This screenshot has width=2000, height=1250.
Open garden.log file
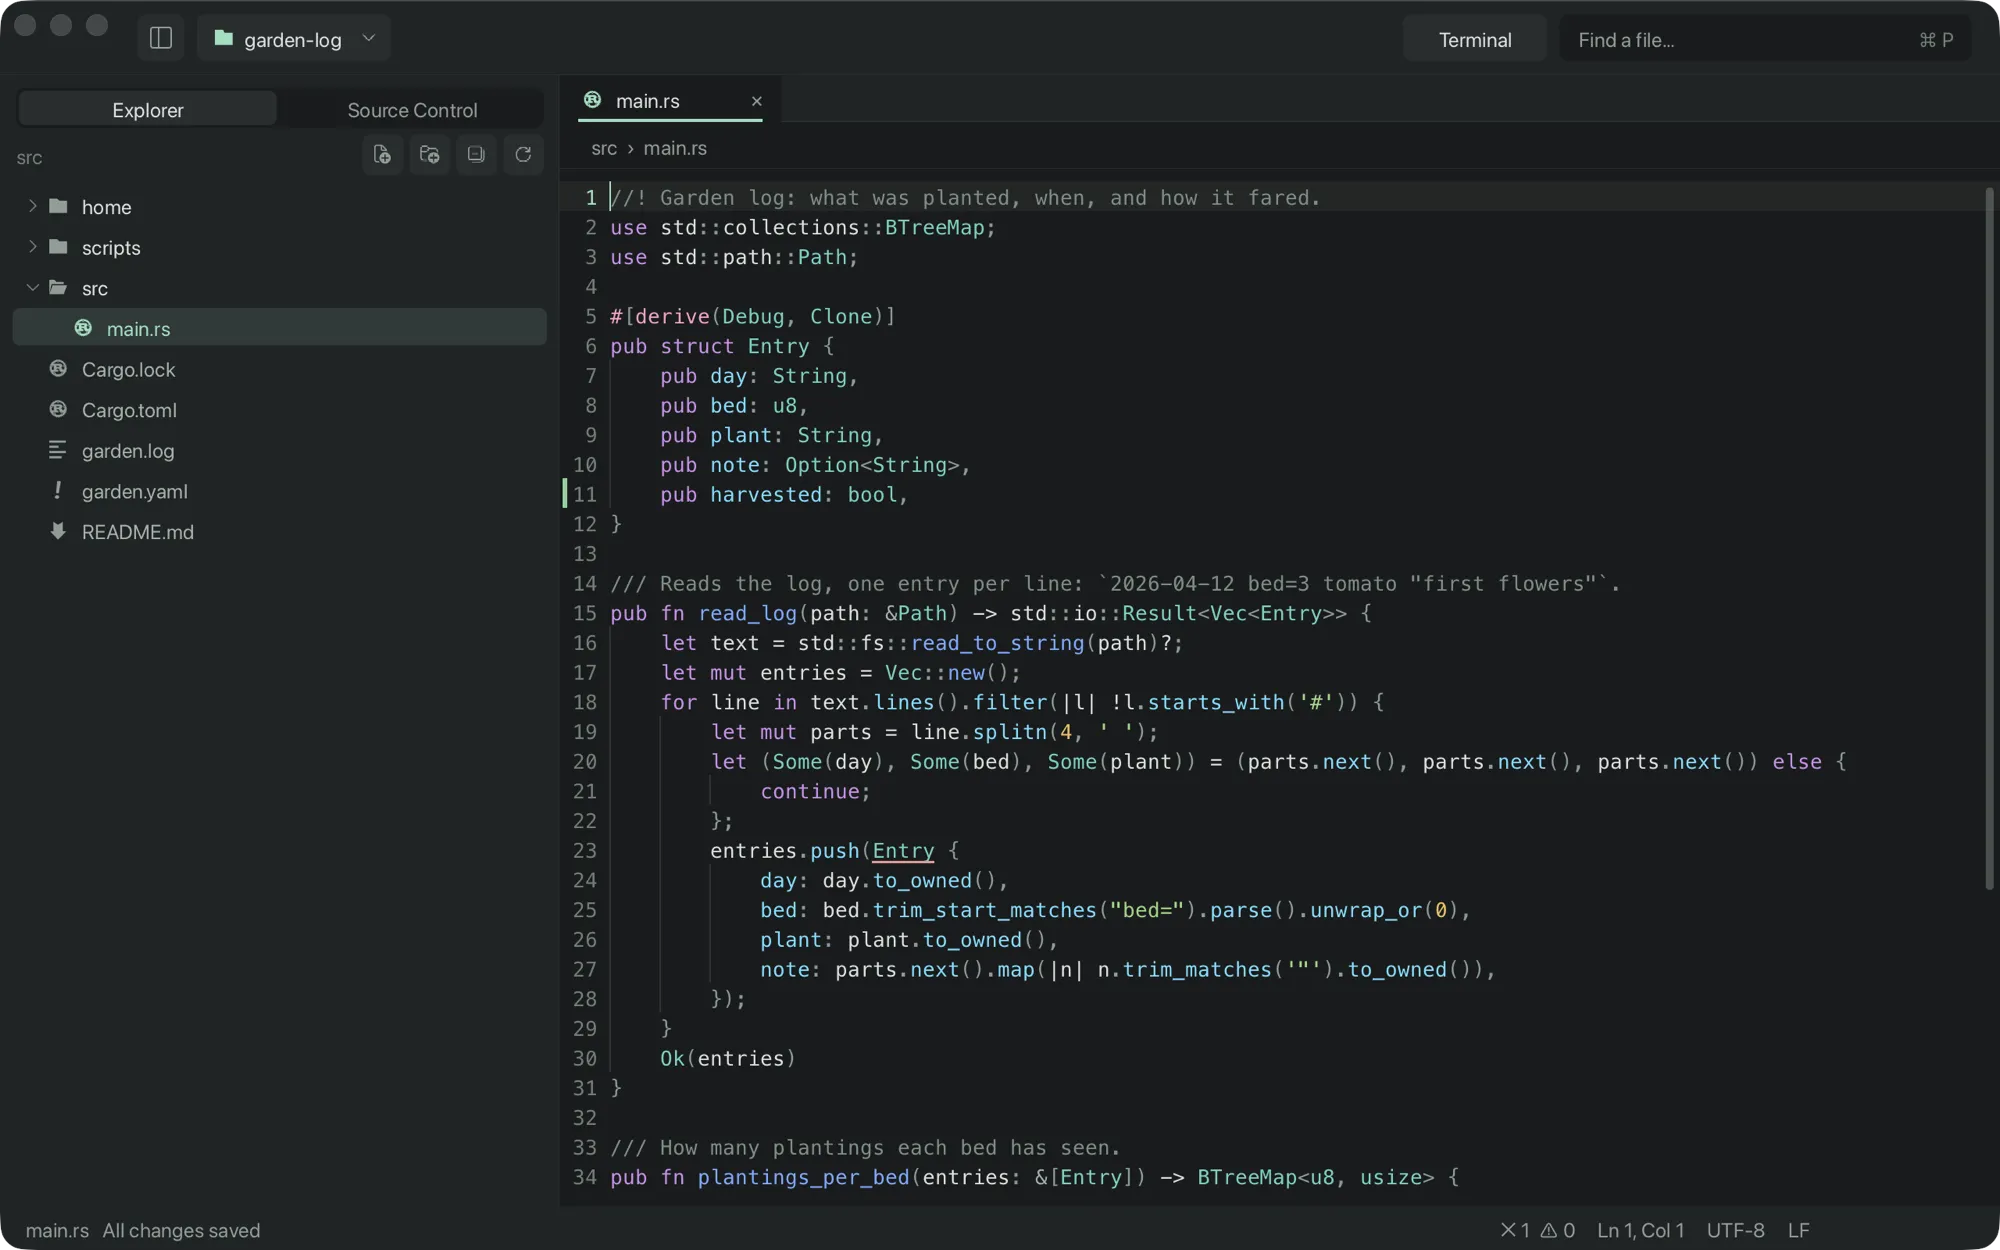click(x=280, y=451)
